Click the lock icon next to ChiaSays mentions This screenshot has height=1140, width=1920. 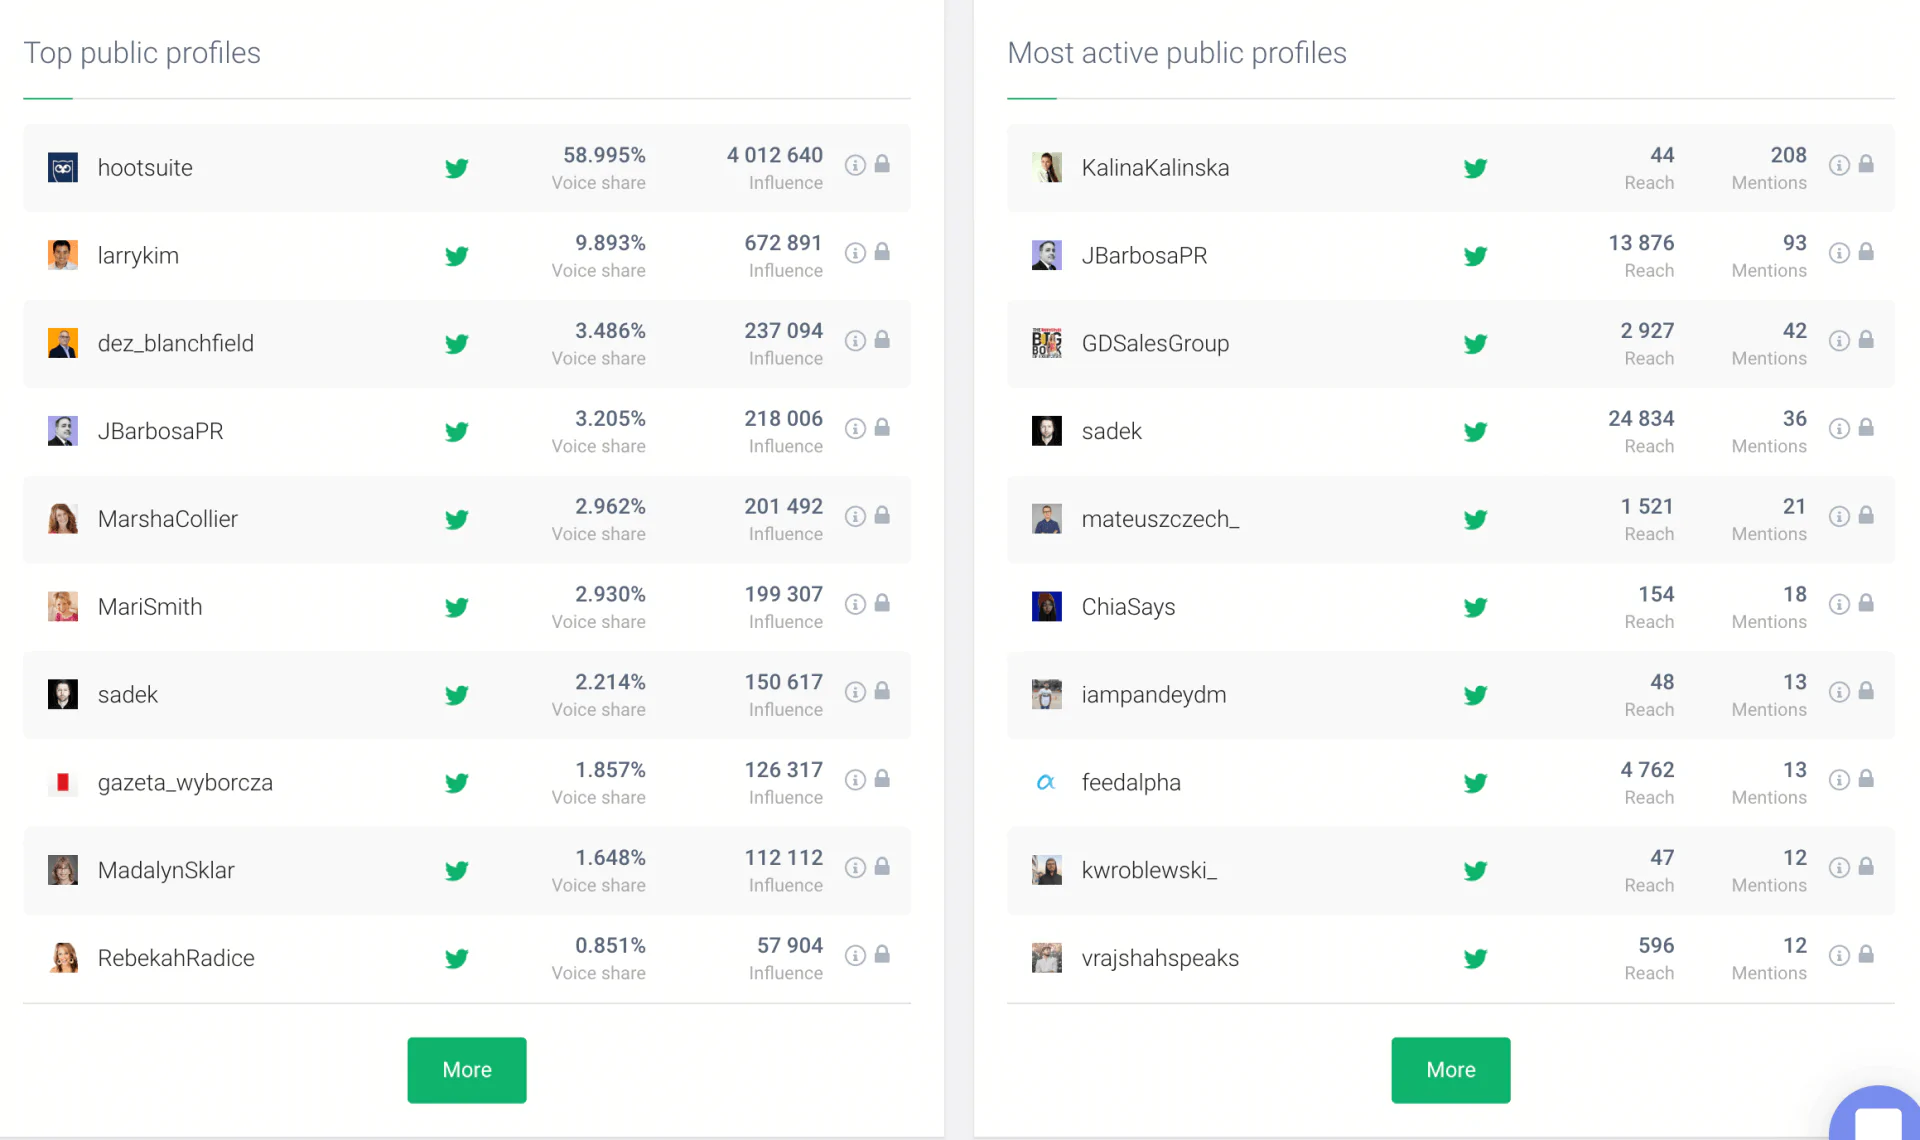tap(1868, 604)
